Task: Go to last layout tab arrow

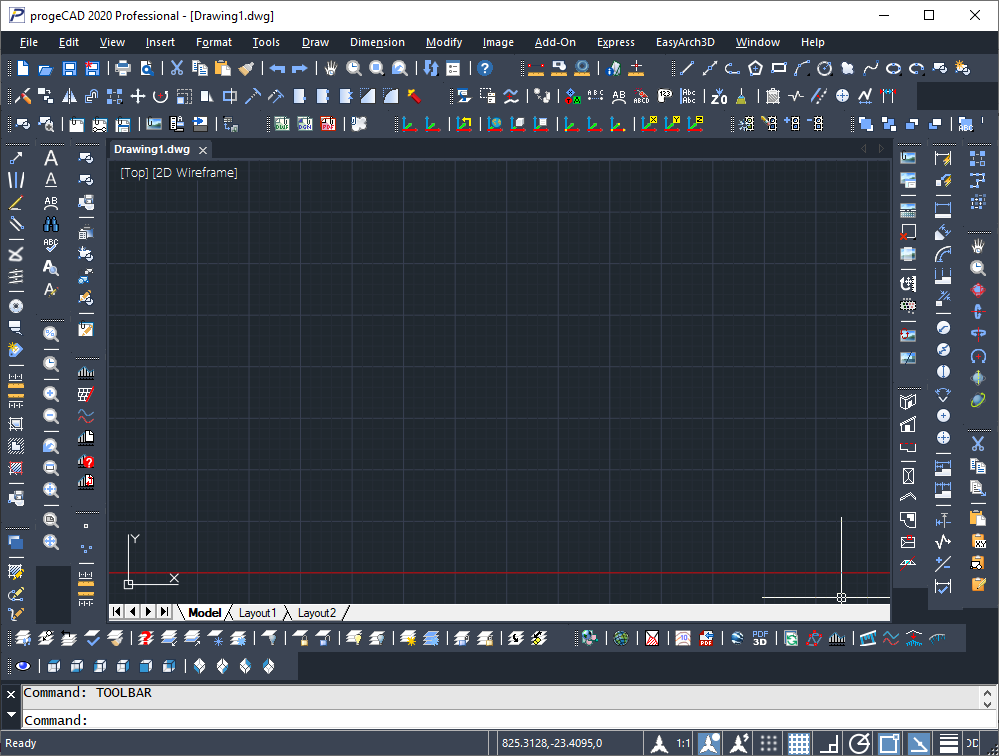Action: coord(164,611)
